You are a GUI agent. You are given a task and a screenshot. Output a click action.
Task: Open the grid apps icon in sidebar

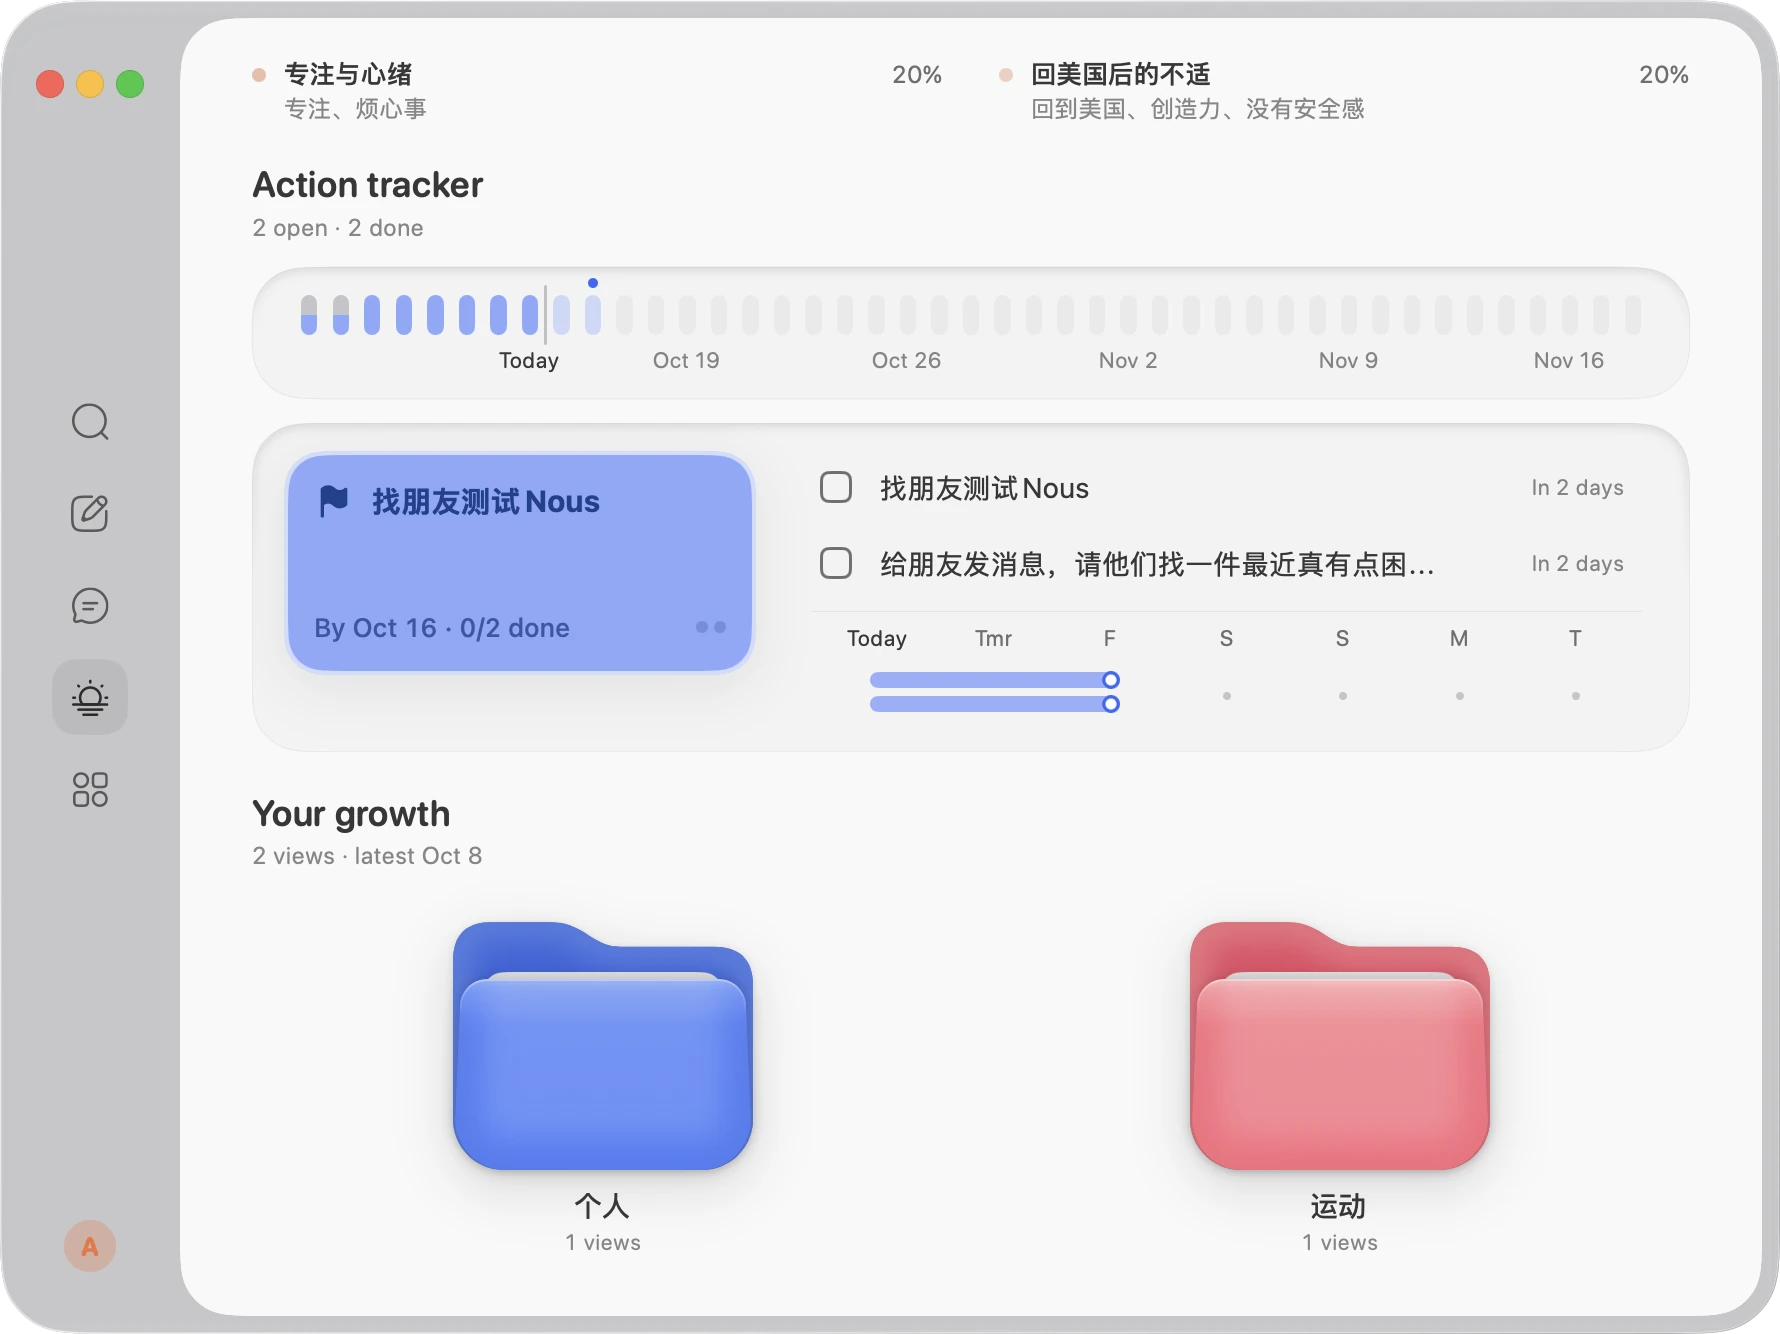(90, 789)
